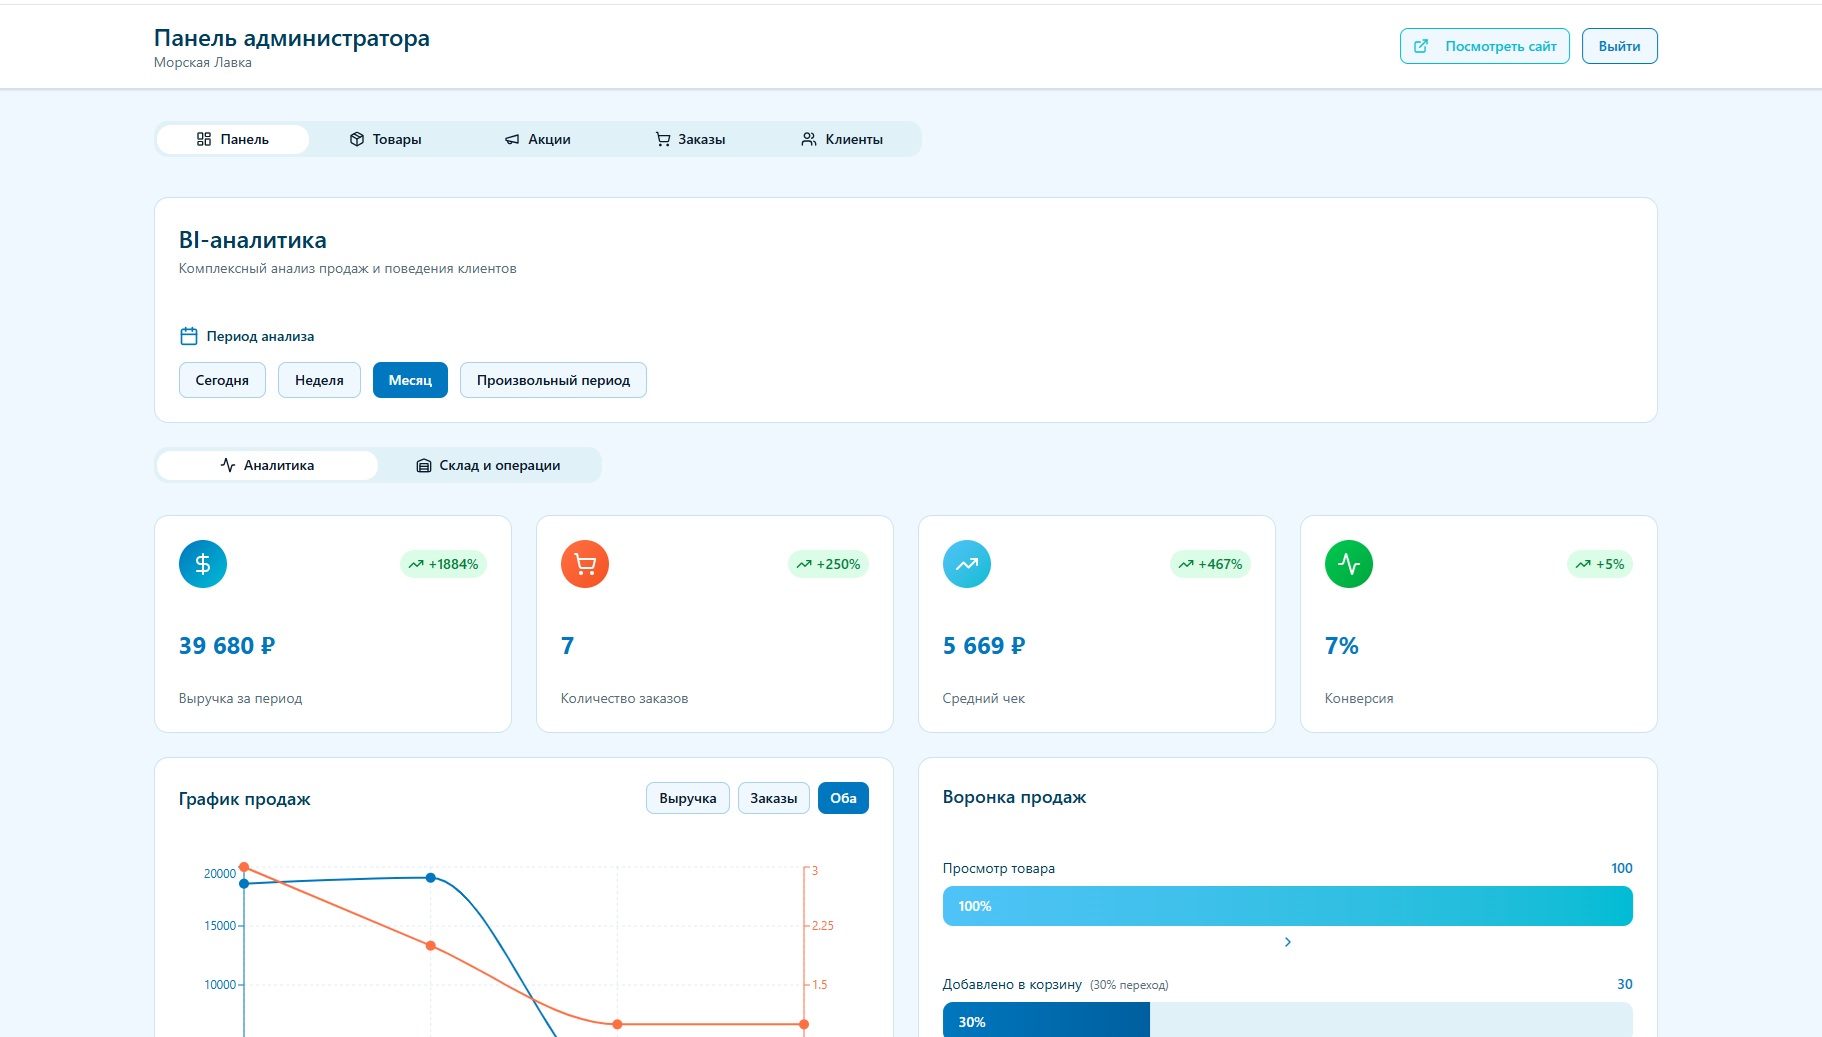Open the Товары tab
The image size is (1822, 1037).
click(385, 139)
